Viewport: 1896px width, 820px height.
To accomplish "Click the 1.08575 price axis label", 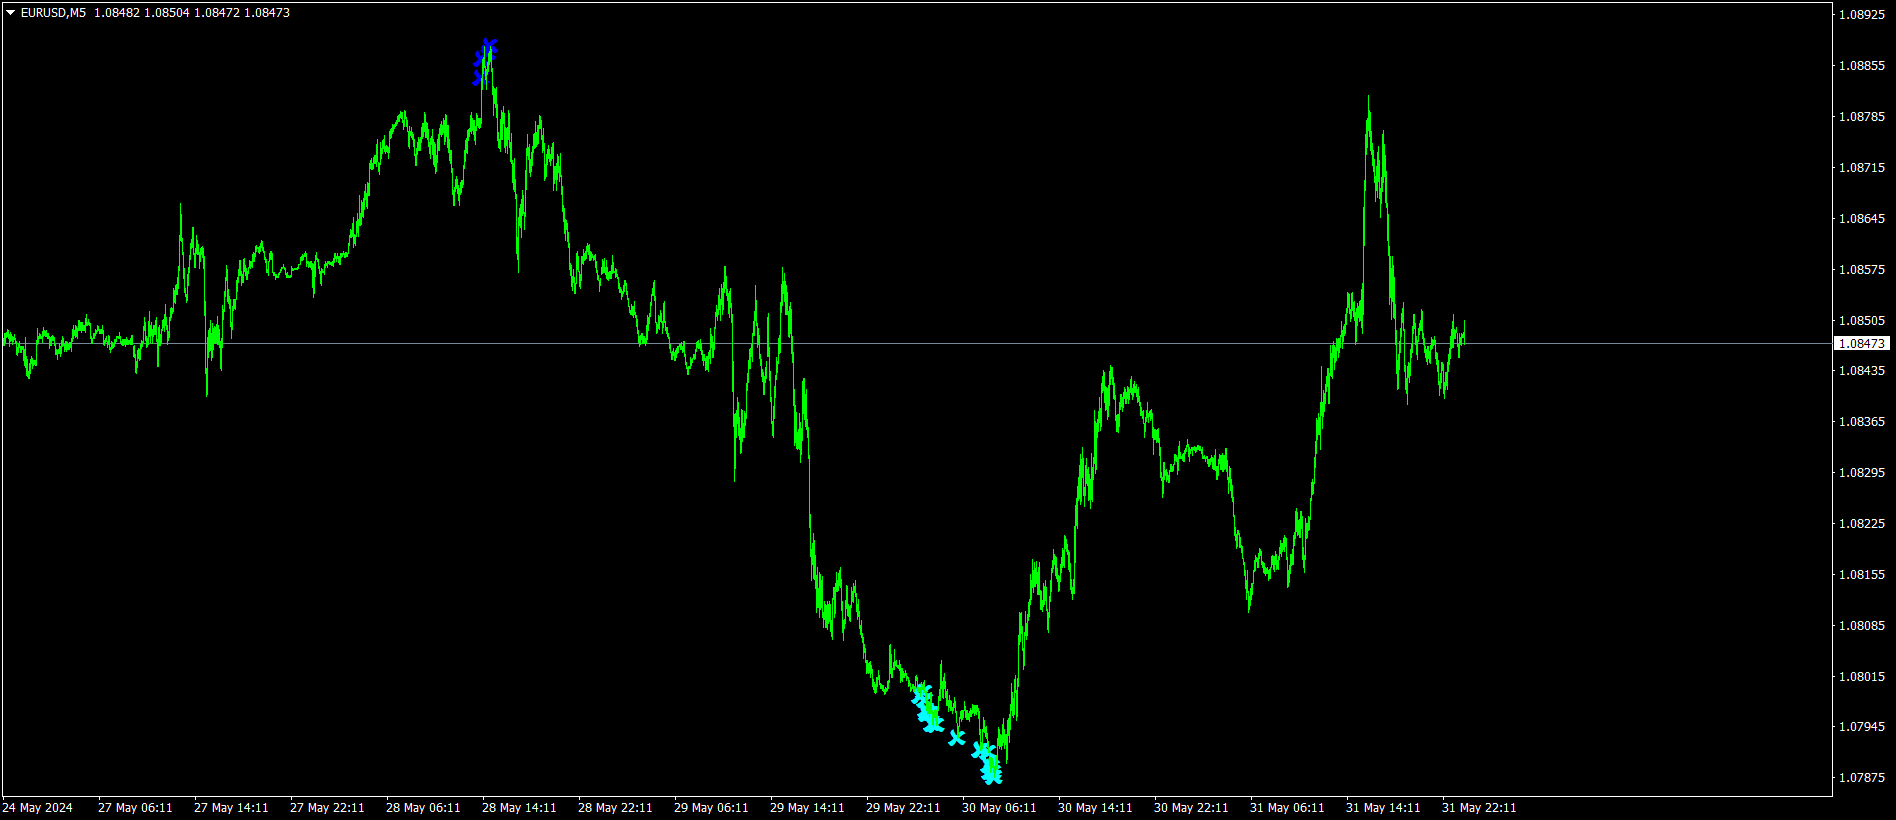I will (x=1862, y=270).
